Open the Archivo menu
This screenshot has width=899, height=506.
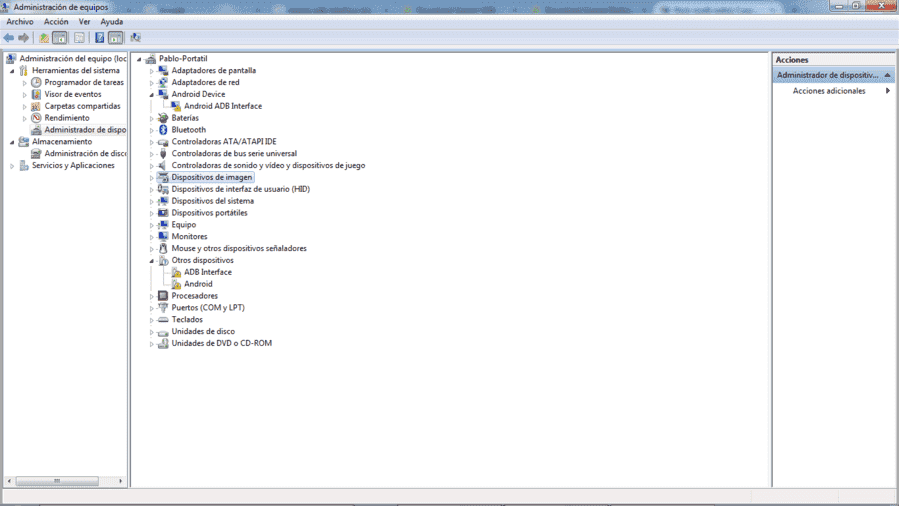click(20, 22)
